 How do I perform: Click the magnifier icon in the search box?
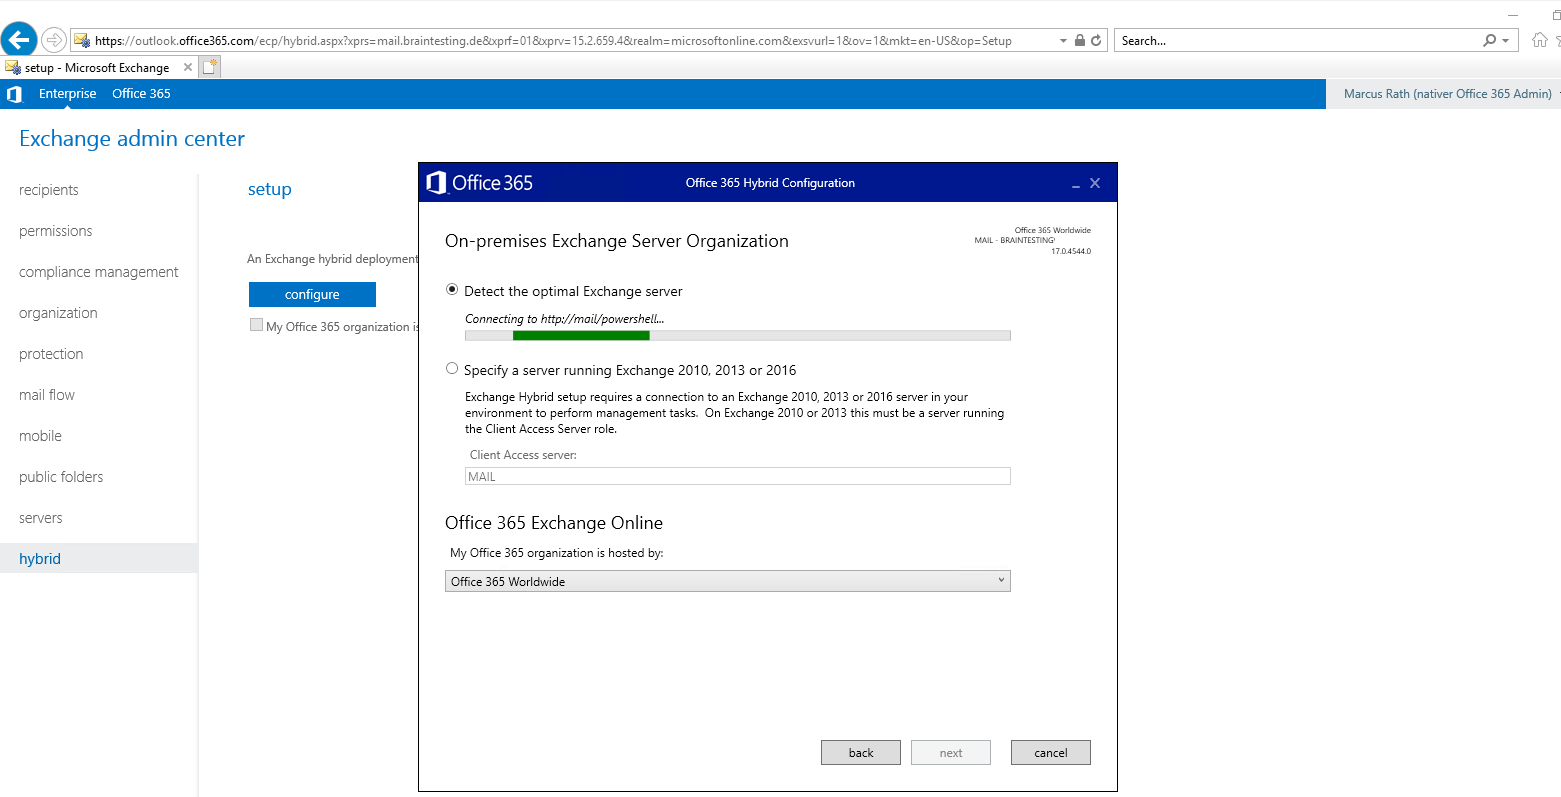(x=1489, y=40)
